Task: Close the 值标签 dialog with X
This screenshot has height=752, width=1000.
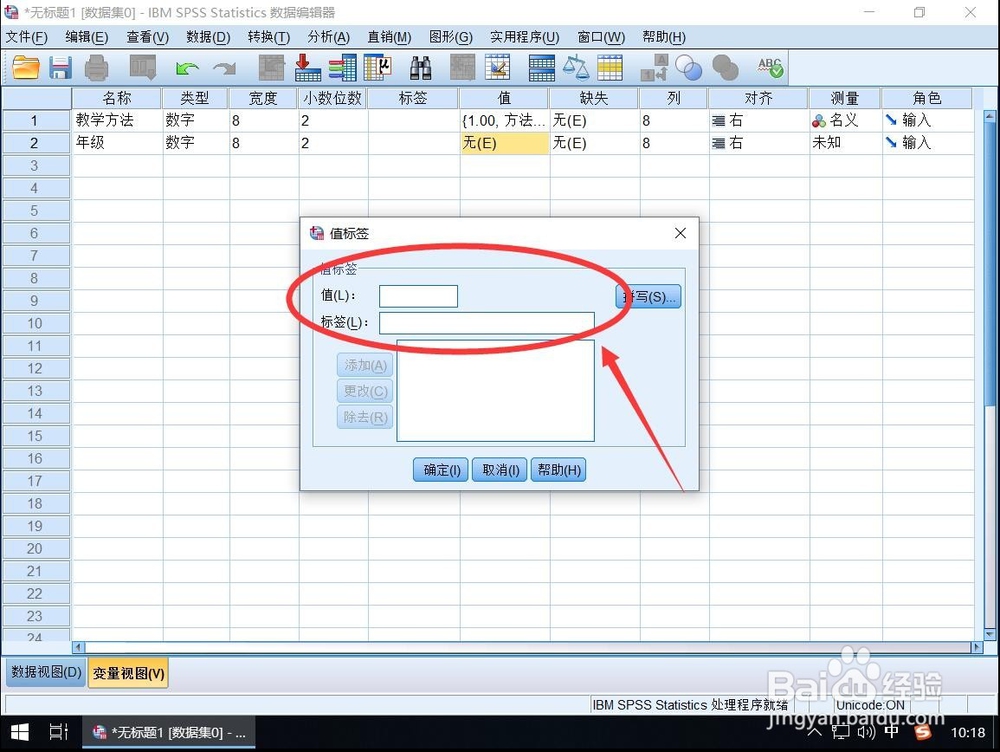Action: 680,233
